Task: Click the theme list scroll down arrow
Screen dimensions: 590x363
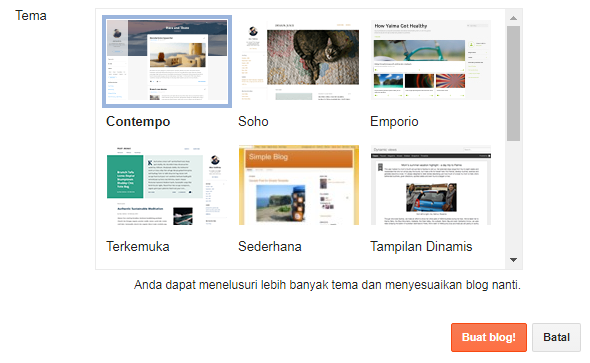Action: (x=513, y=260)
